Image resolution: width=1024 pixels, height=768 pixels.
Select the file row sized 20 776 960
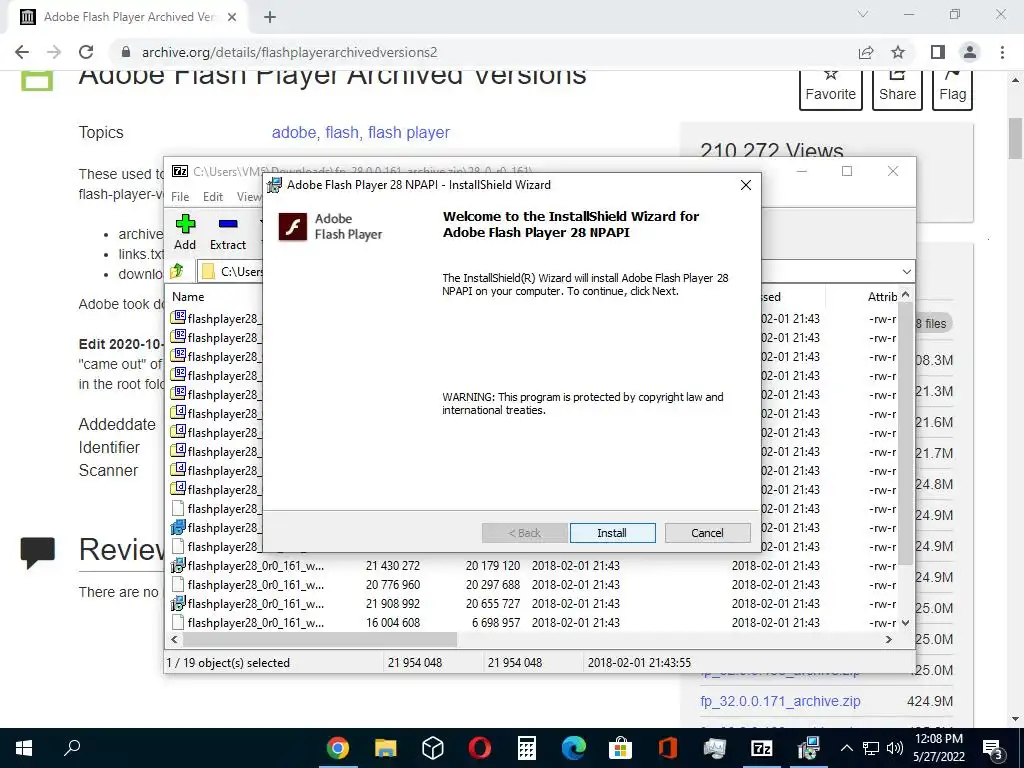(x=532, y=584)
